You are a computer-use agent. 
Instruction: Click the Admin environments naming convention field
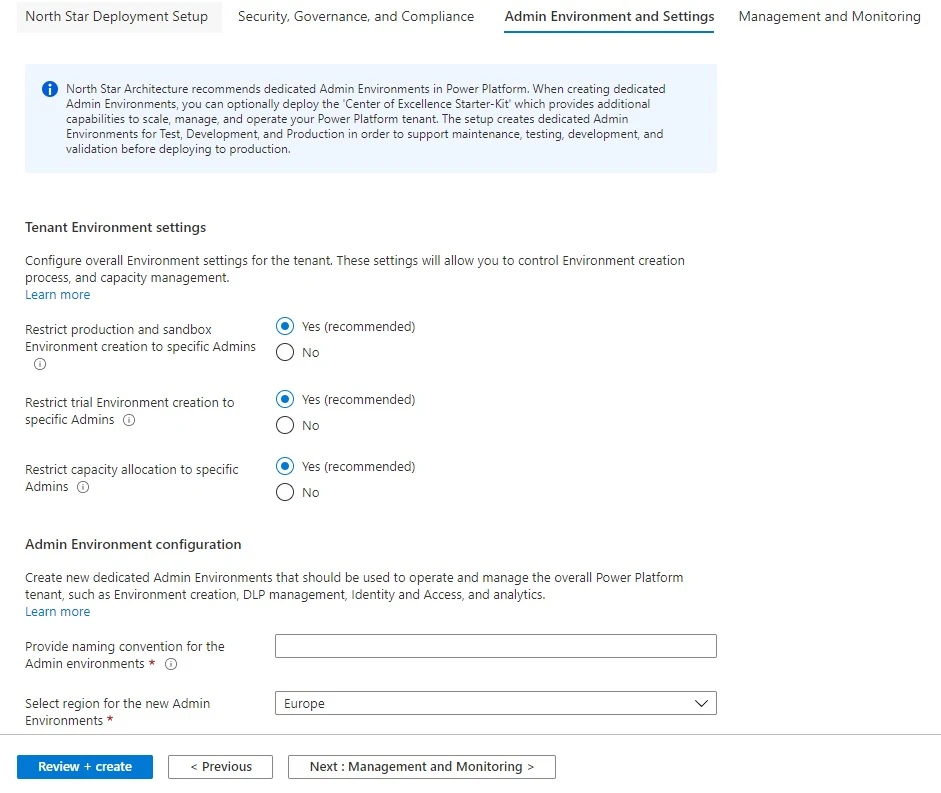click(495, 646)
